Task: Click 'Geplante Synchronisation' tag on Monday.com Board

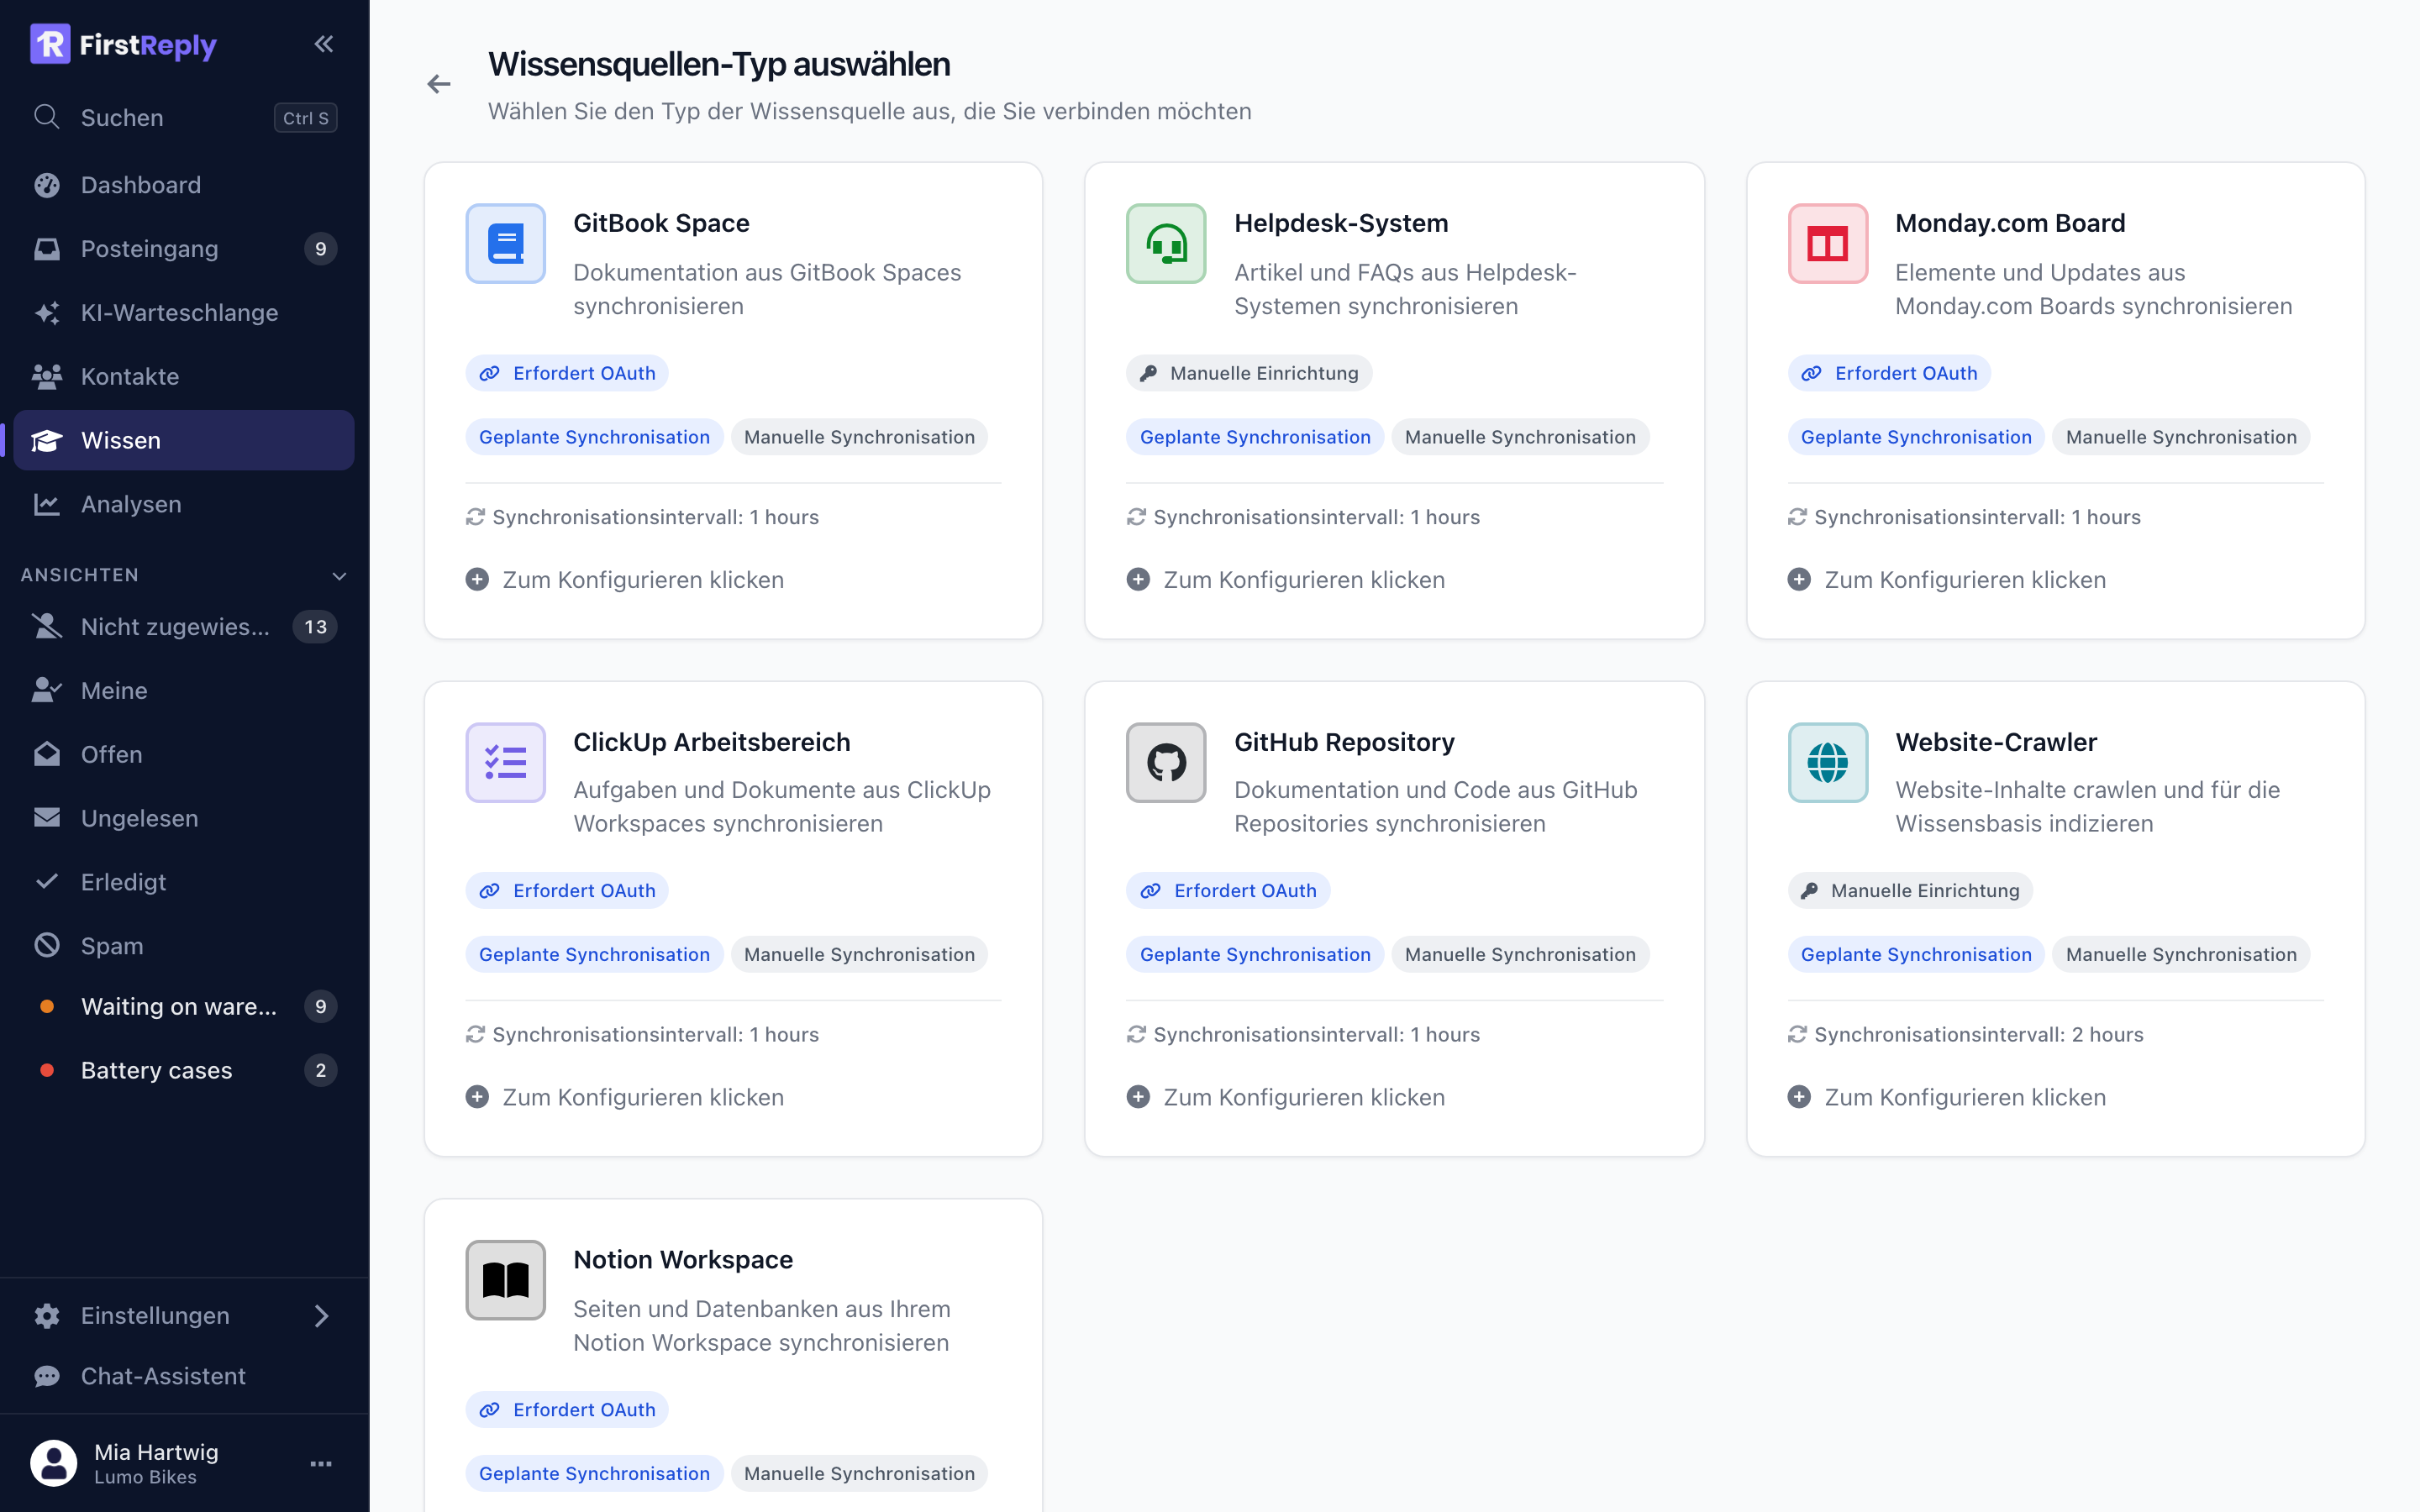Action: click(1916, 437)
